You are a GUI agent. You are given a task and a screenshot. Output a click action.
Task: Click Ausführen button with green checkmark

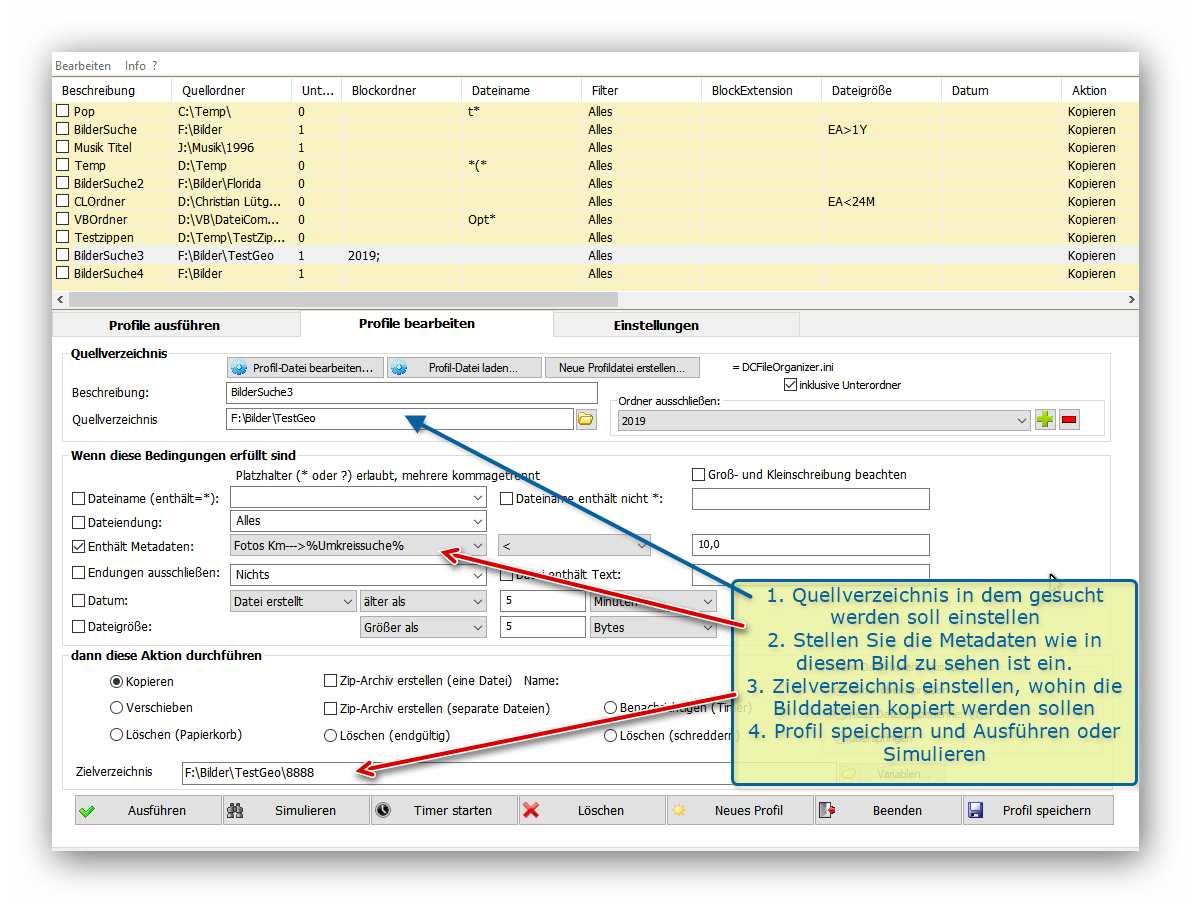(x=148, y=810)
